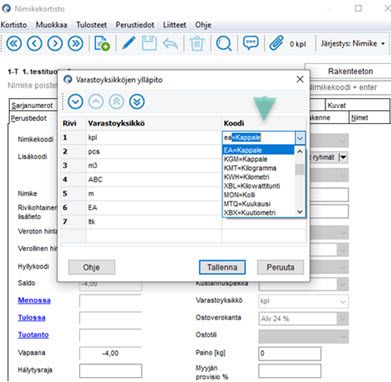Click the Myyjän provisio % field
The width and height of the screenshot is (391, 382).
coord(290,371)
